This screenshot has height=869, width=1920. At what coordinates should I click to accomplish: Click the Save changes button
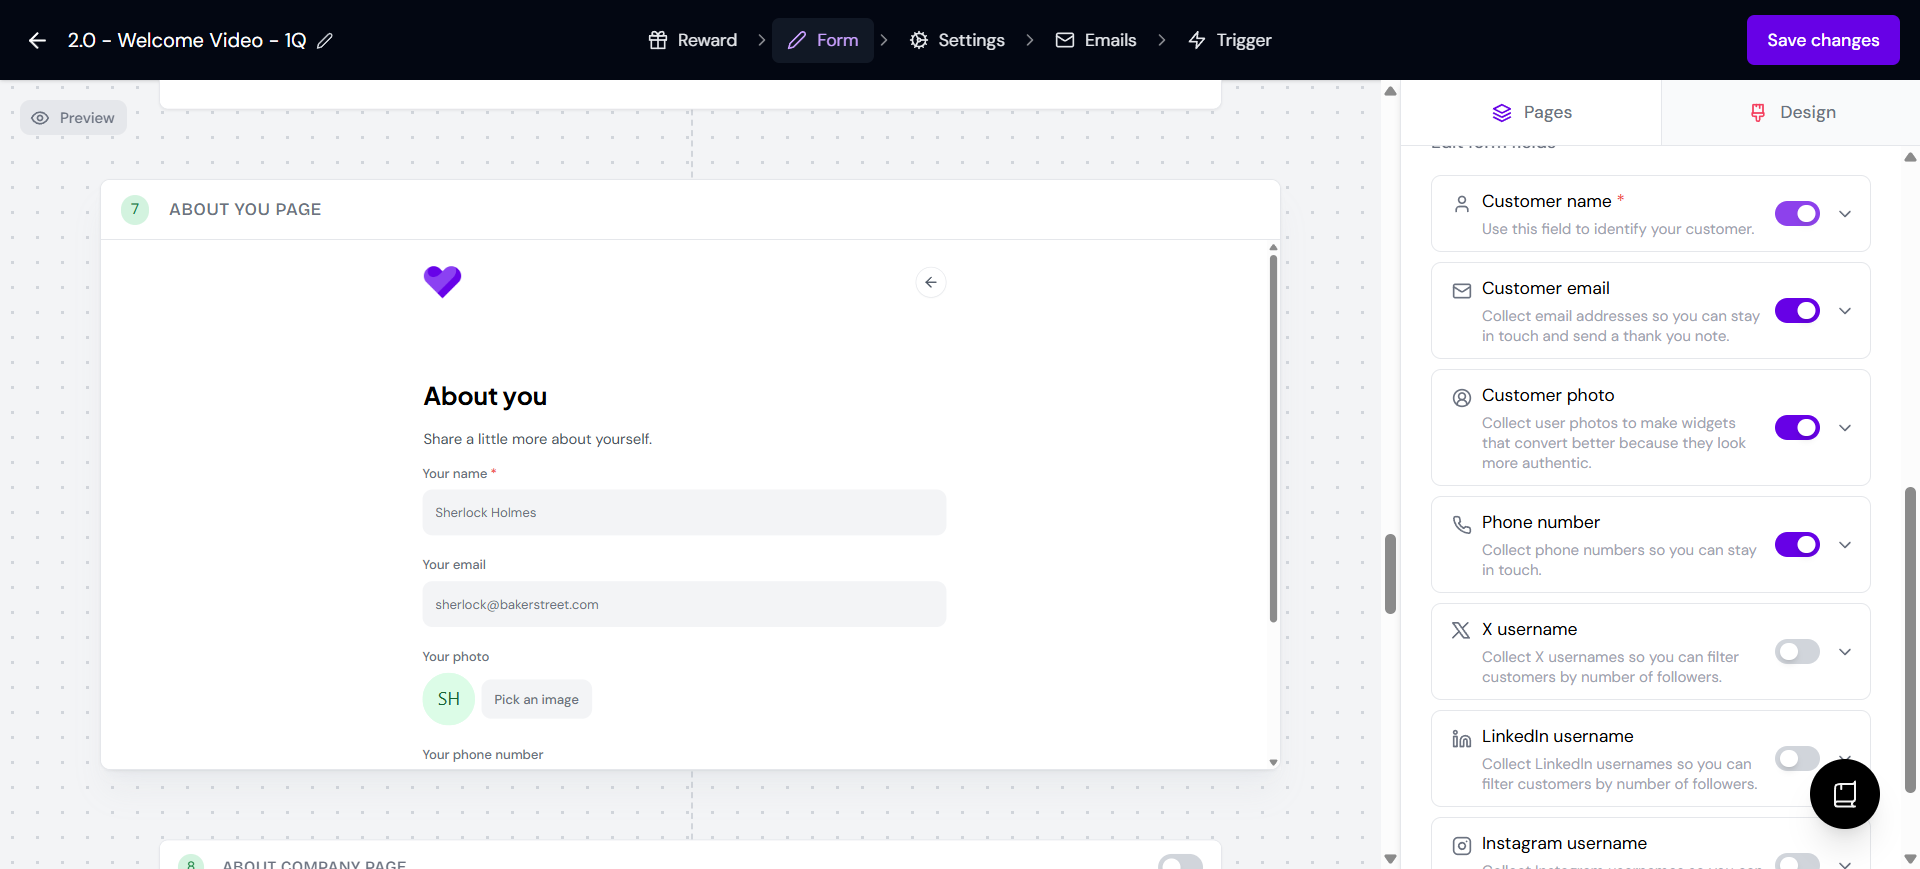tap(1822, 40)
